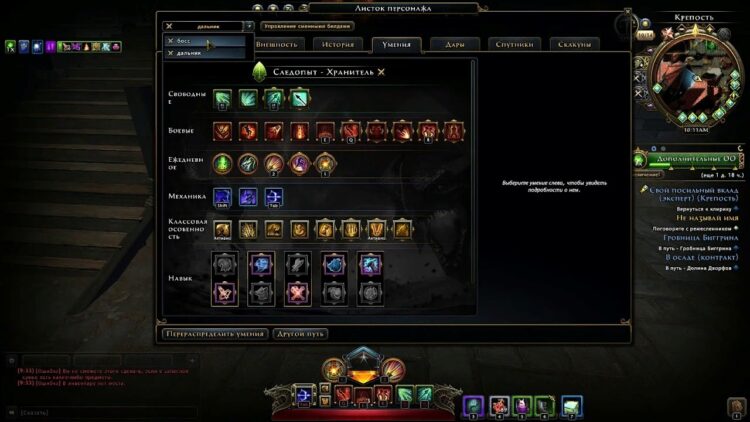Image resolution: width=750 pixels, height=422 pixels.
Task: Click the green leaf class icon beside Следопыт
Action: 259,72
